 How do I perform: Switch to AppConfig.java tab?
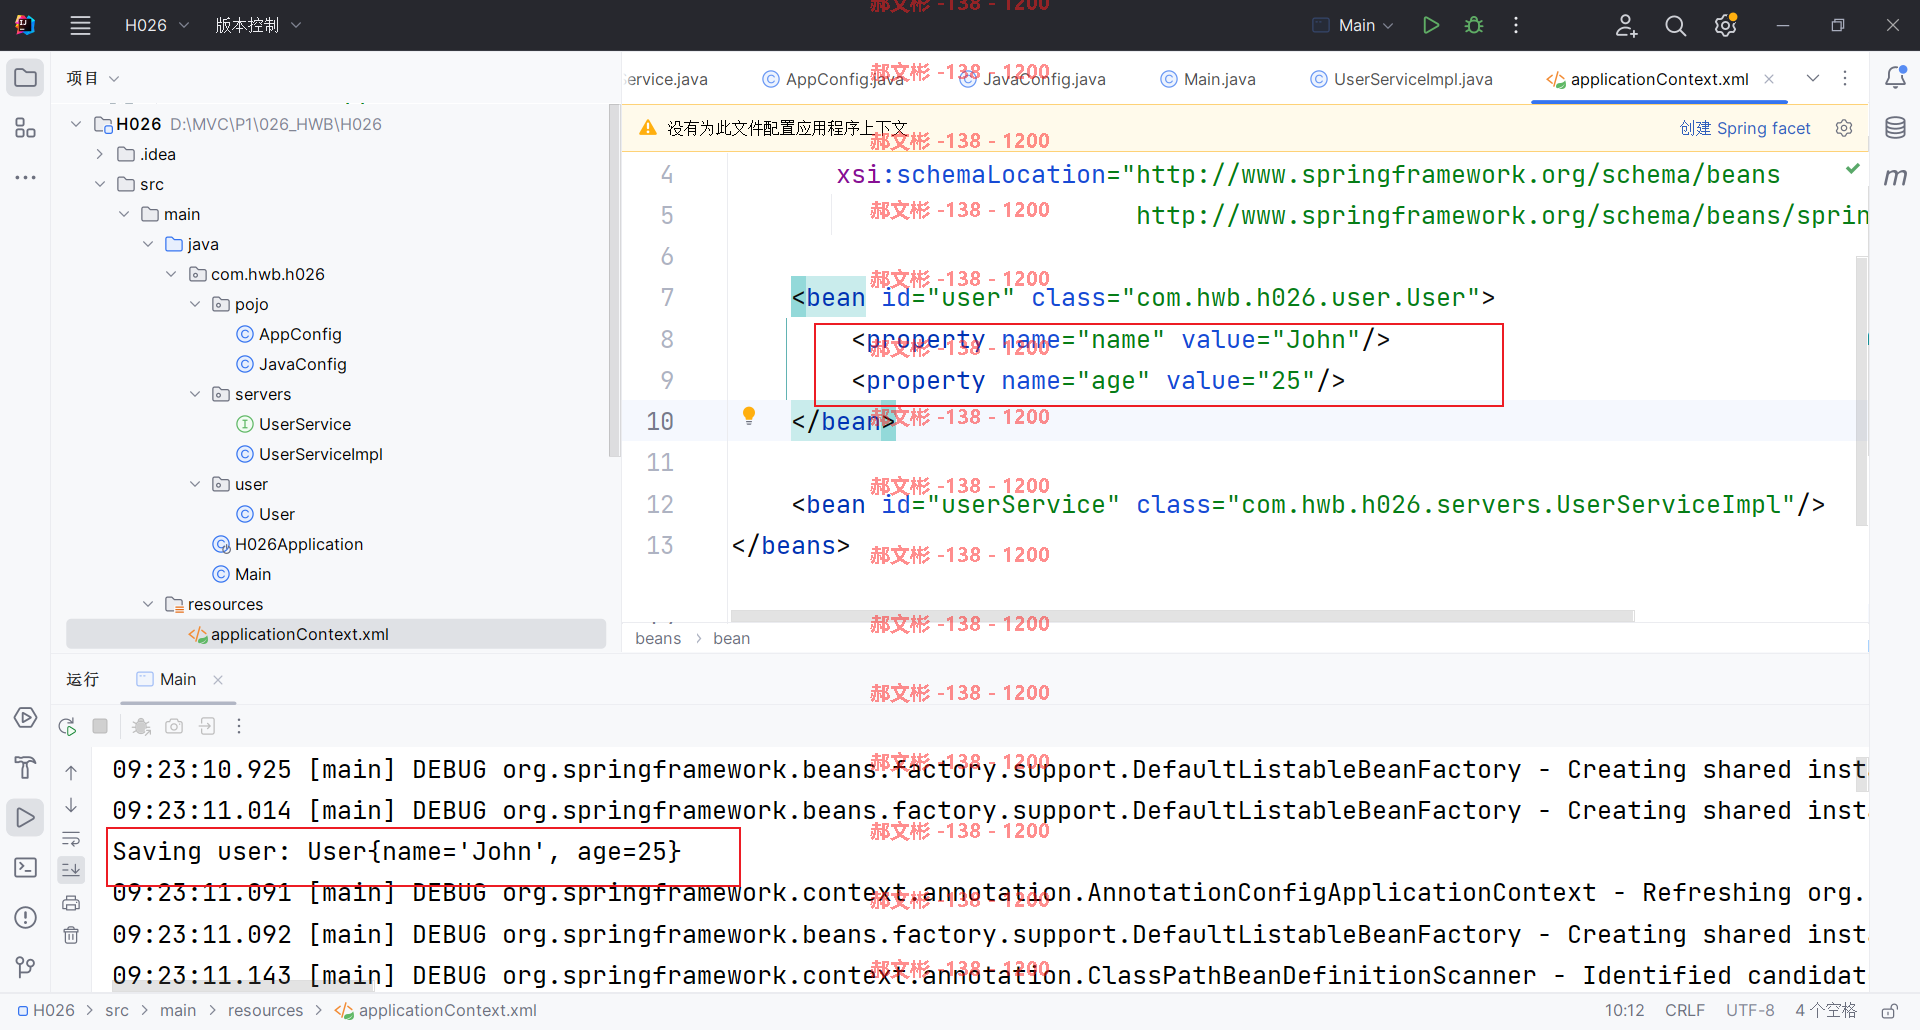[832, 79]
